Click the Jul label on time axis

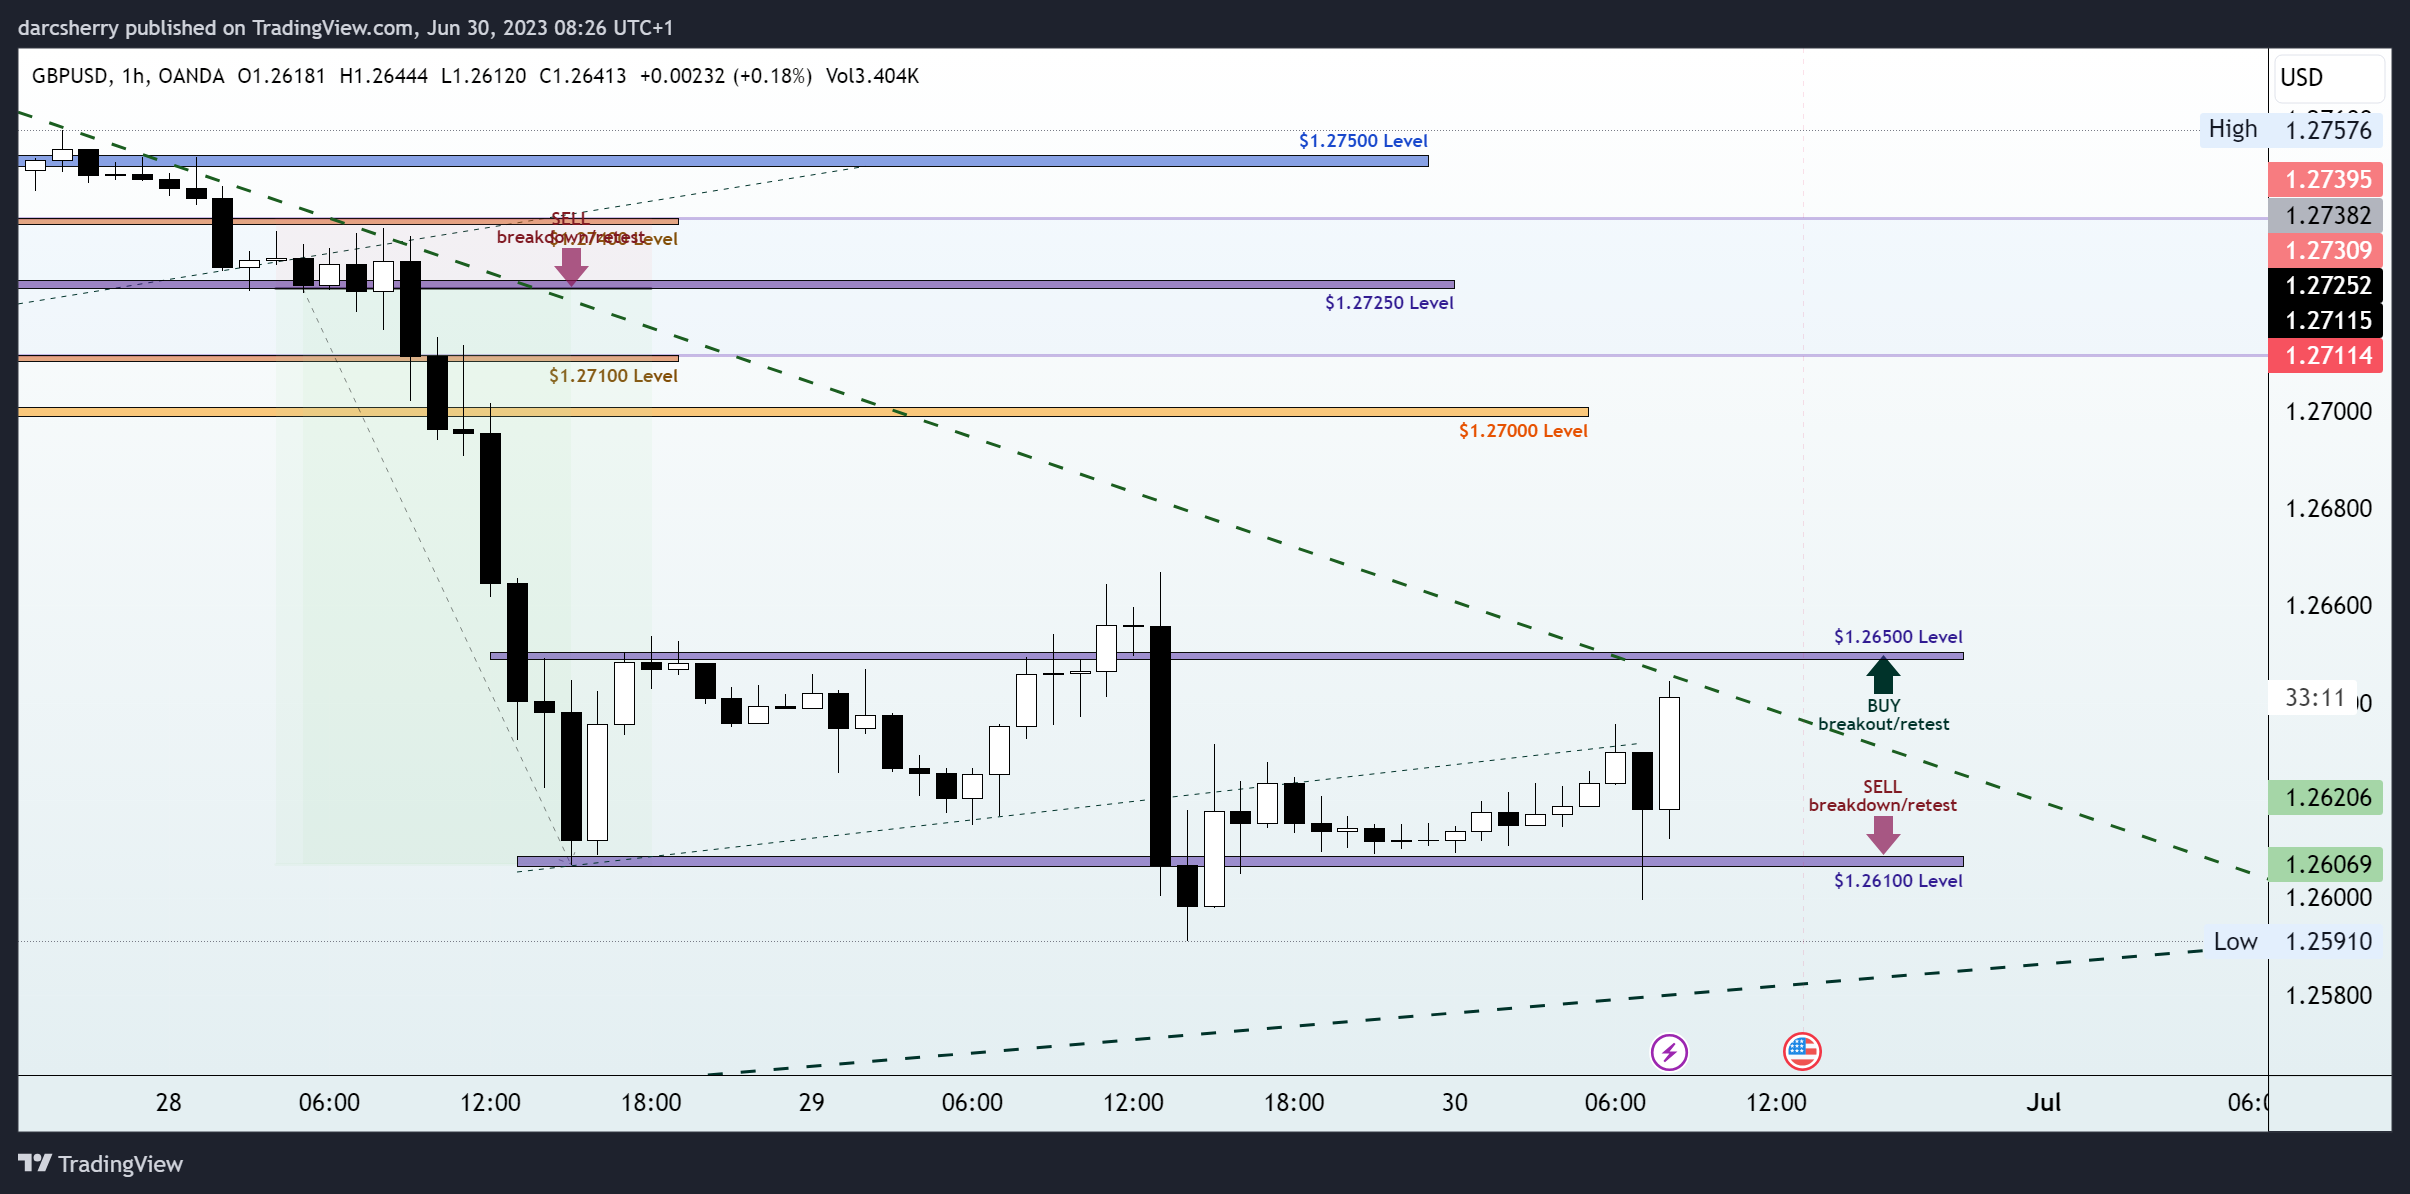click(2044, 1103)
